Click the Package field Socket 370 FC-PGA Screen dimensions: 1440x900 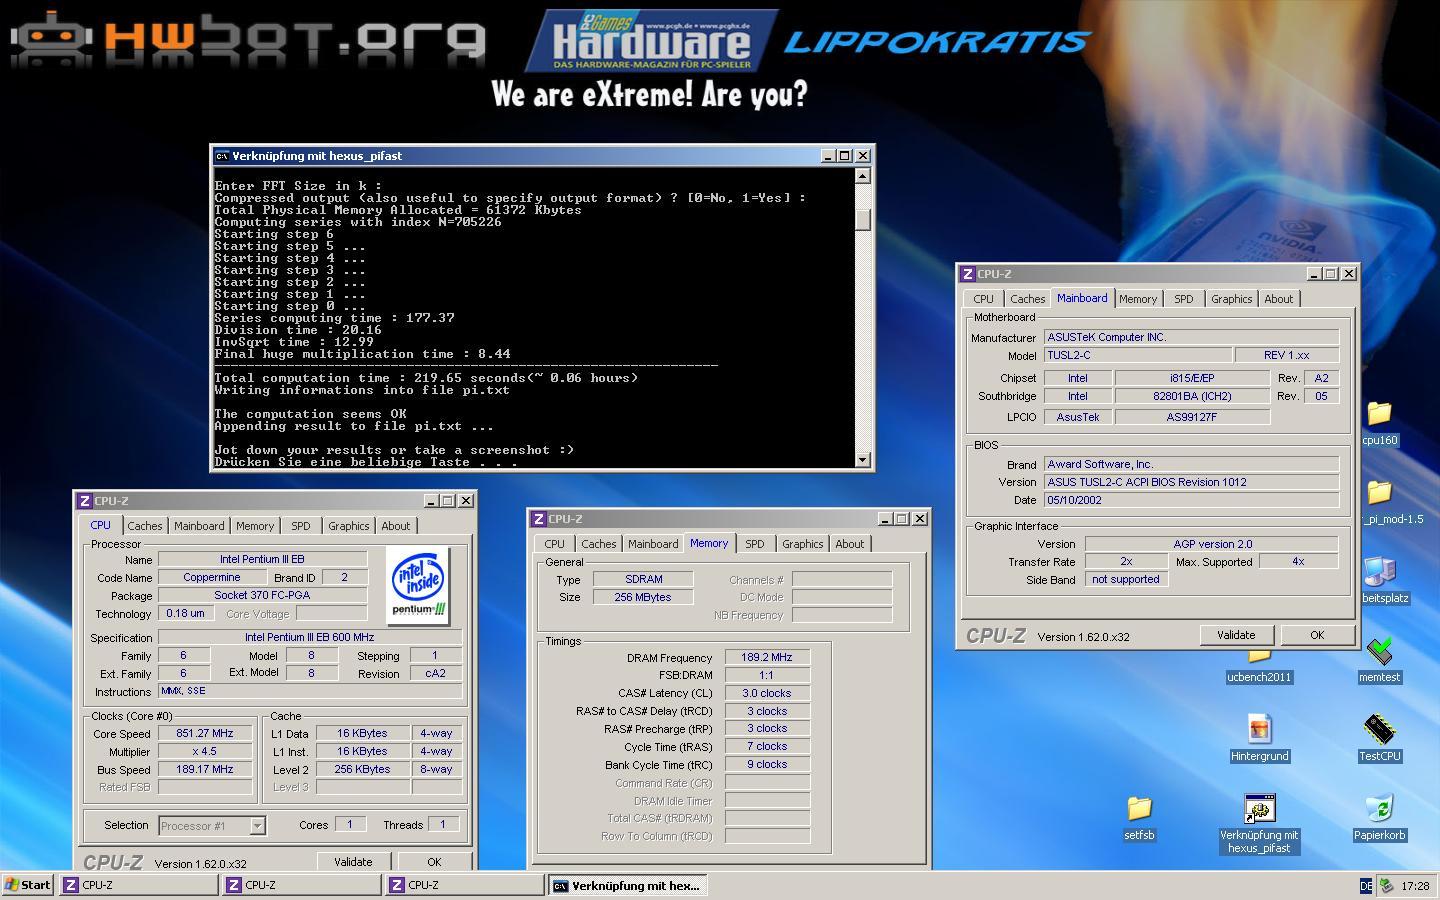click(x=263, y=595)
